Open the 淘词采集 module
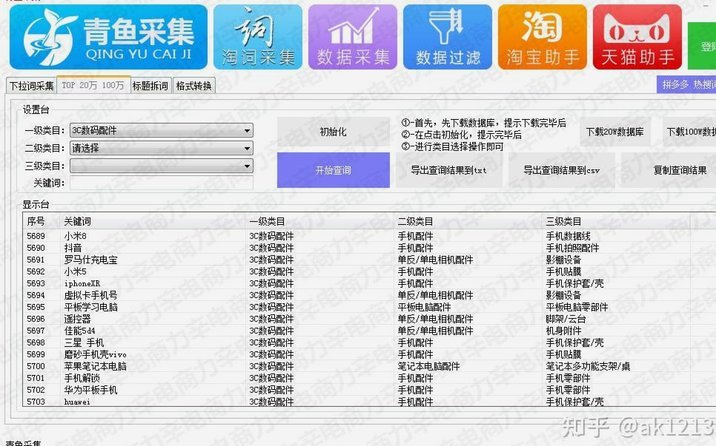 tap(258, 37)
